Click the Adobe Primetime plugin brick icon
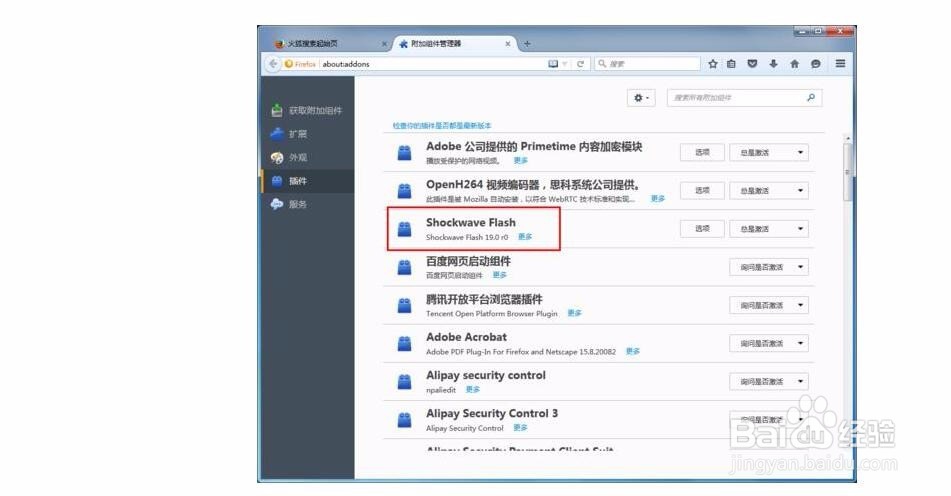The width and height of the screenshot is (951, 496). click(x=405, y=152)
